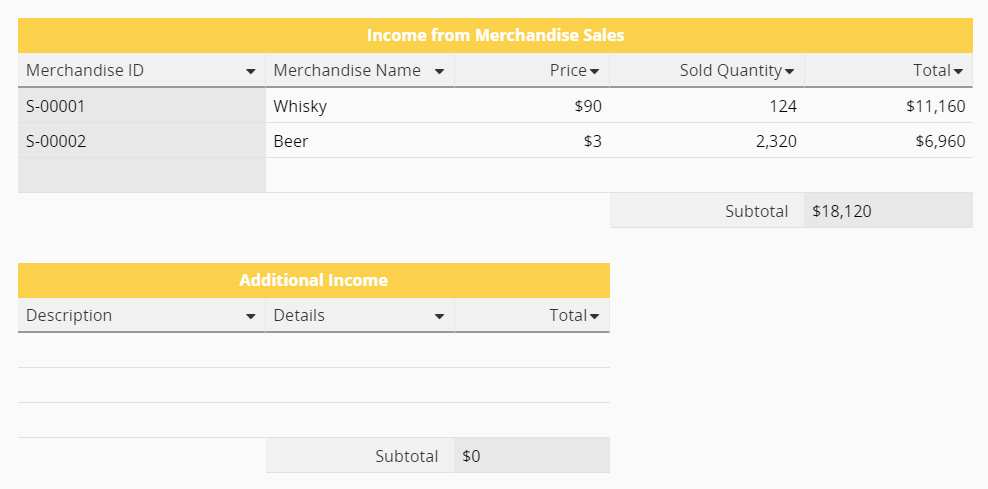Open the Merchandise Name filter dropdown
The height and width of the screenshot is (489, 988).
point(439,72)
